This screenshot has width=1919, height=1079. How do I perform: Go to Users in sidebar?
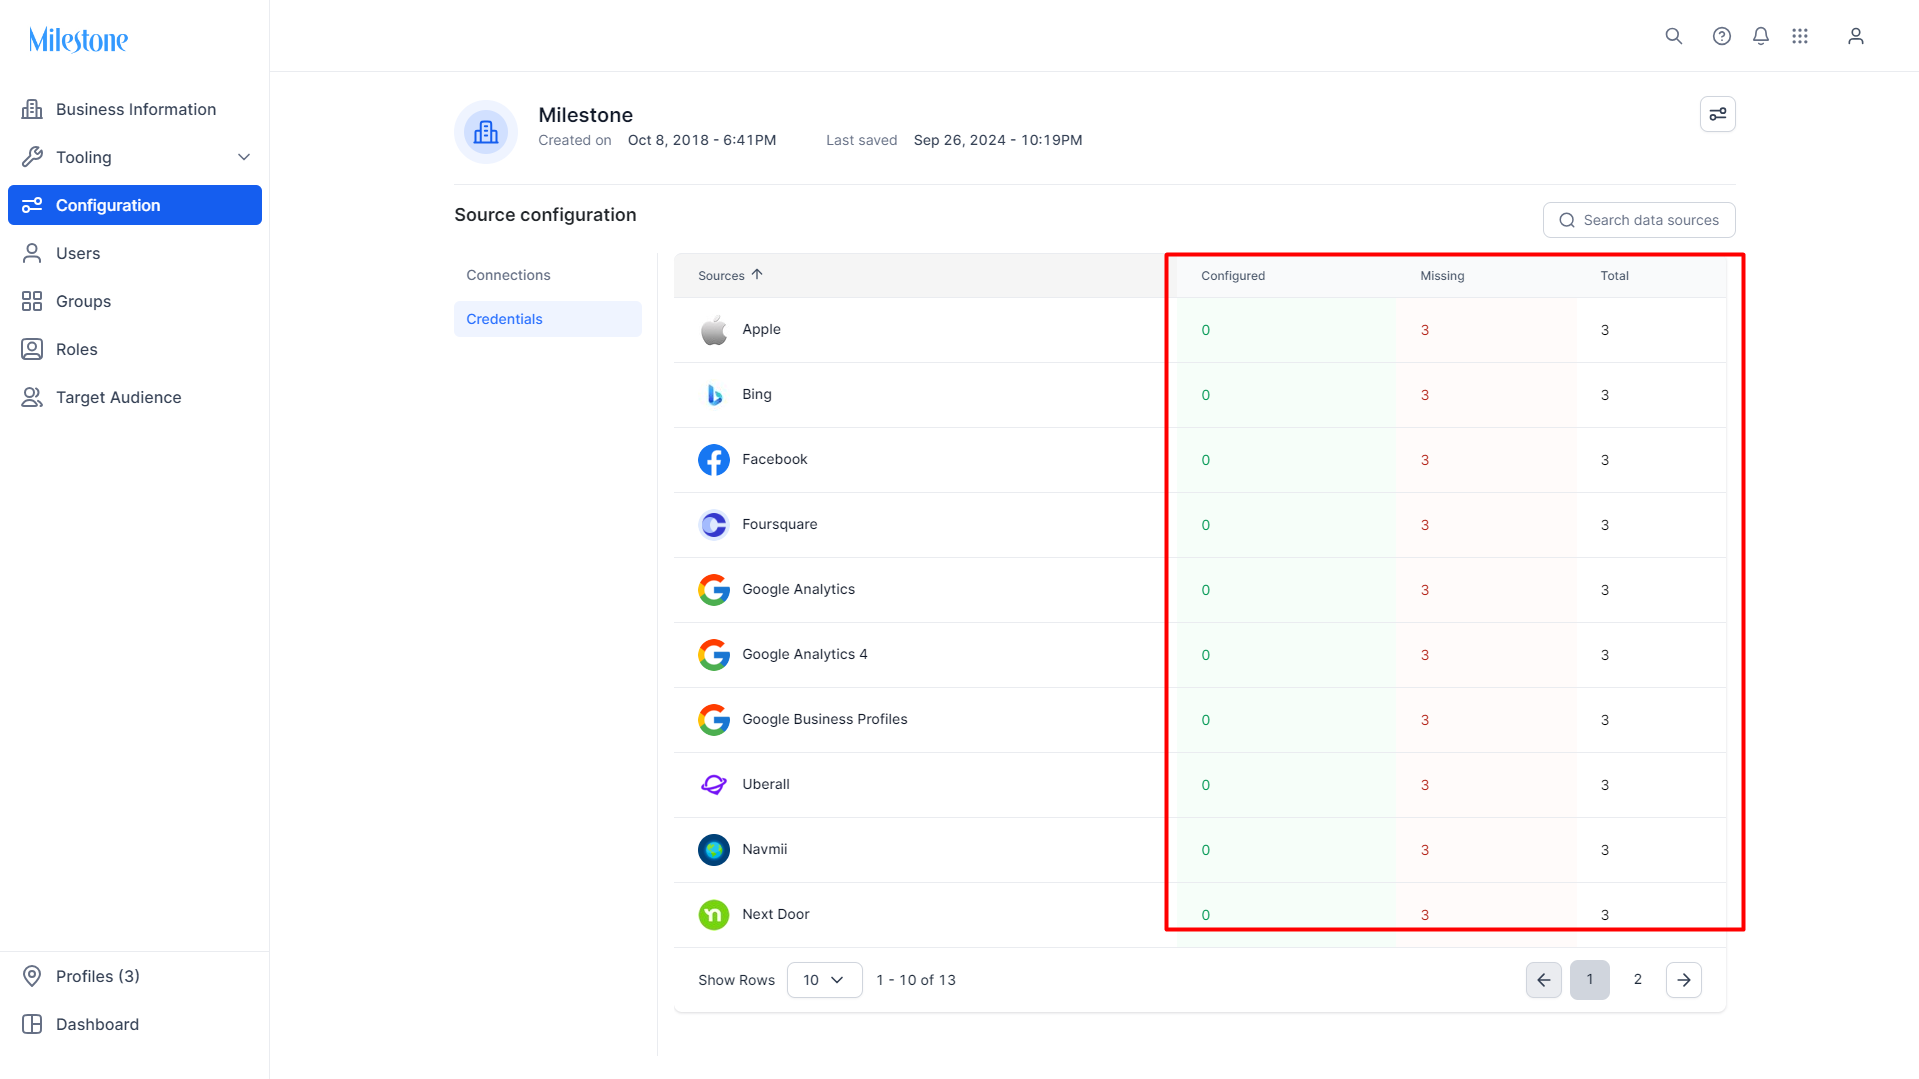135,253
